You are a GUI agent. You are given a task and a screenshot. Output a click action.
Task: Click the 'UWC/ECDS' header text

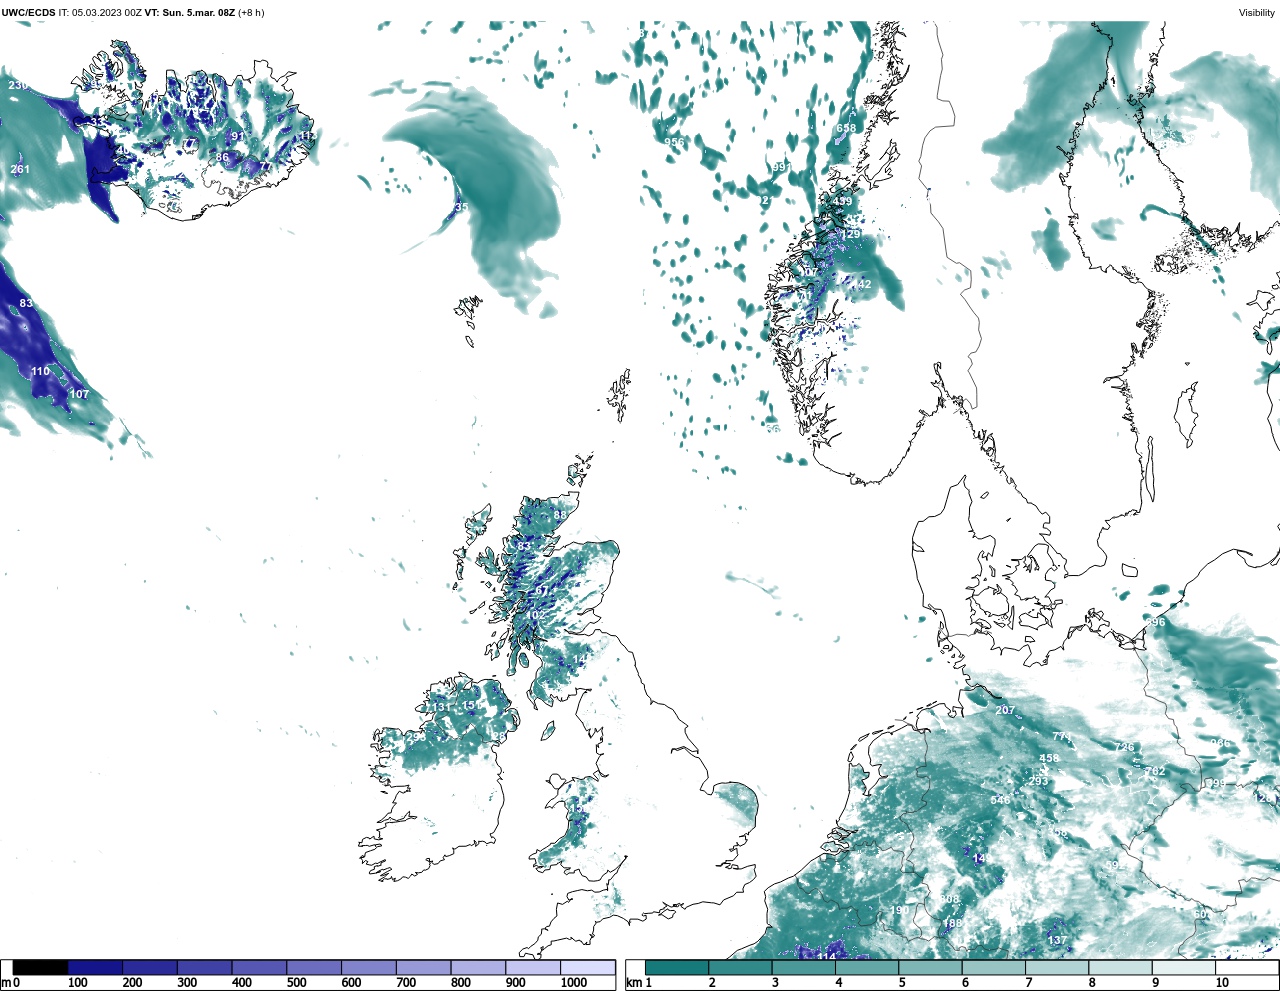28,13
